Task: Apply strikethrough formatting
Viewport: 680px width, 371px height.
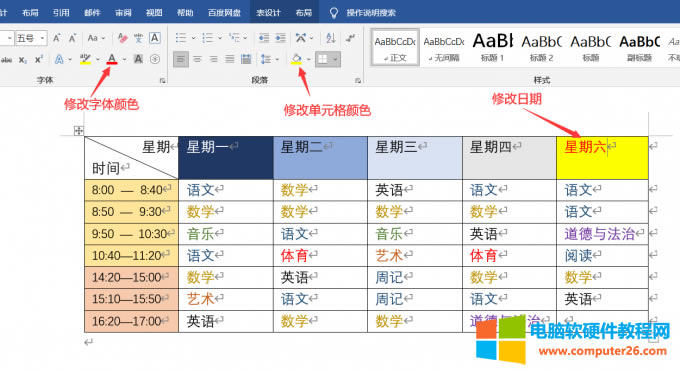Action: click(6, 59)
